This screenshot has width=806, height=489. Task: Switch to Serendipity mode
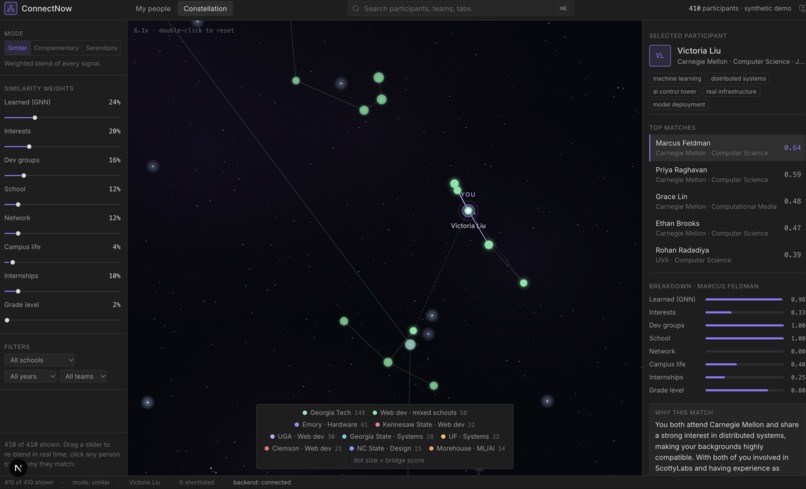(x=101, y=48)
